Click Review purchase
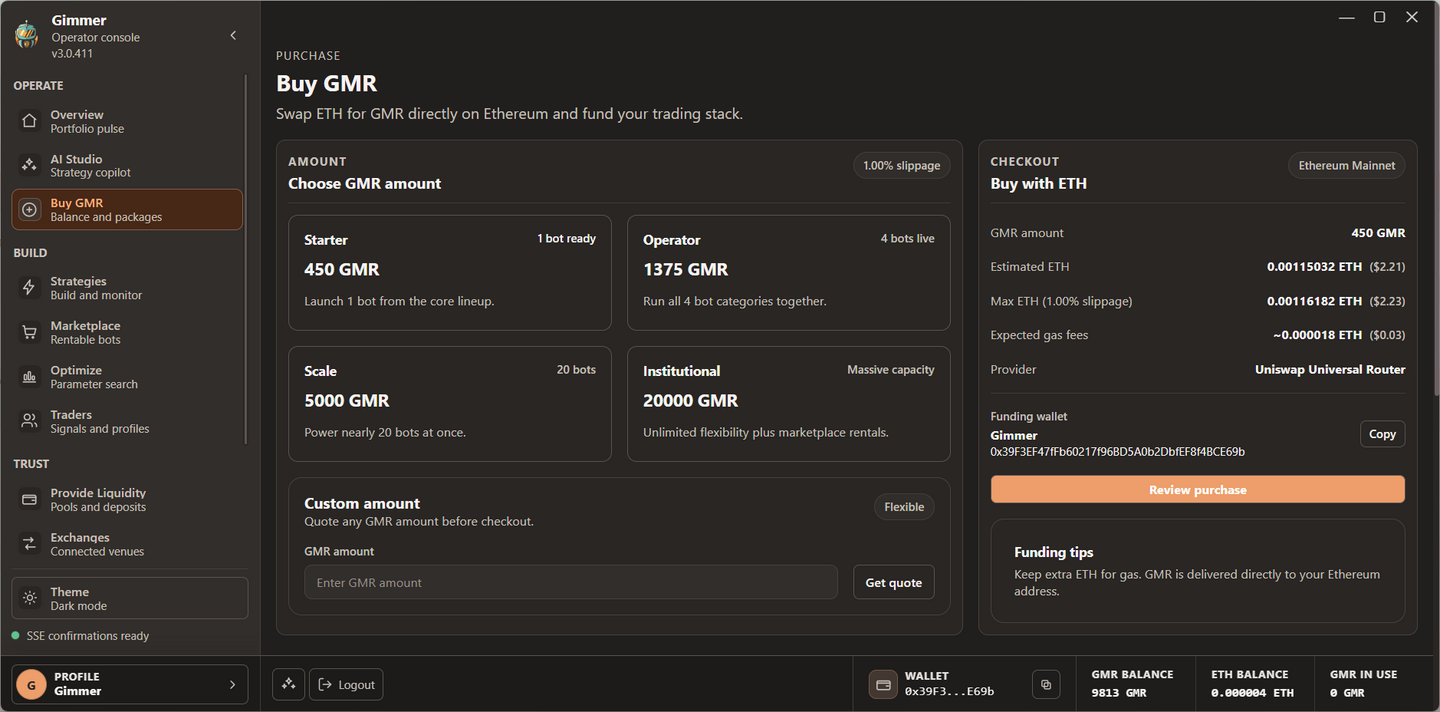1440x712 pixels. tap(1198, 489)
